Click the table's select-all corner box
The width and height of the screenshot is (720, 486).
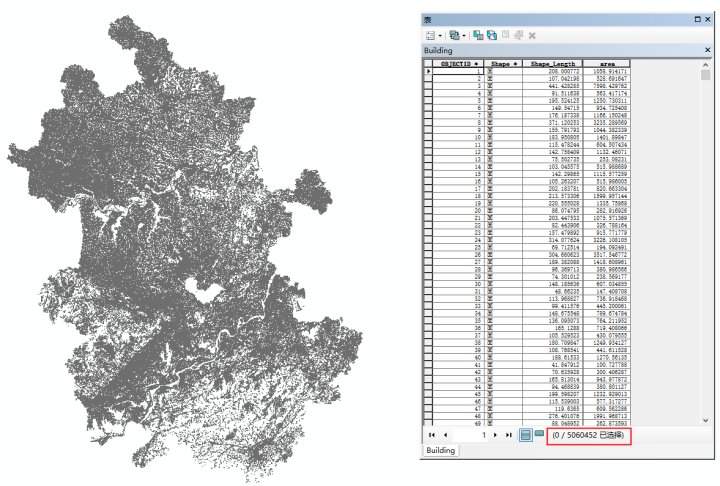[x=428, y=63]
